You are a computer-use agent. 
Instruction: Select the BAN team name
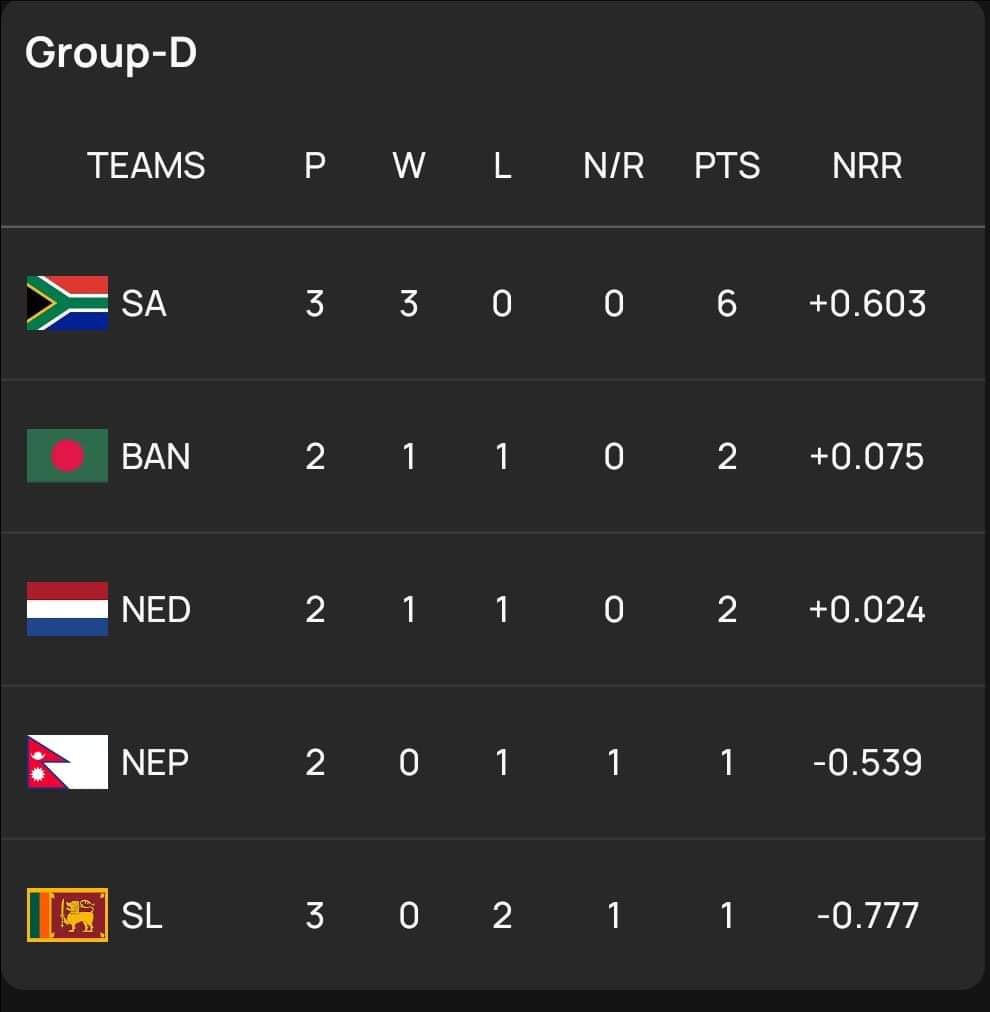pos(155,456)
